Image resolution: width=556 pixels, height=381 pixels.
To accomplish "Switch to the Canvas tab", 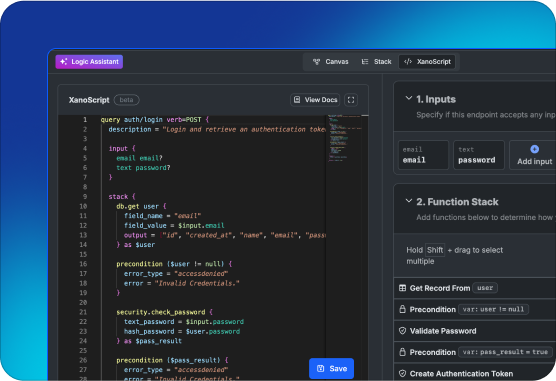I will pos(330,62).
